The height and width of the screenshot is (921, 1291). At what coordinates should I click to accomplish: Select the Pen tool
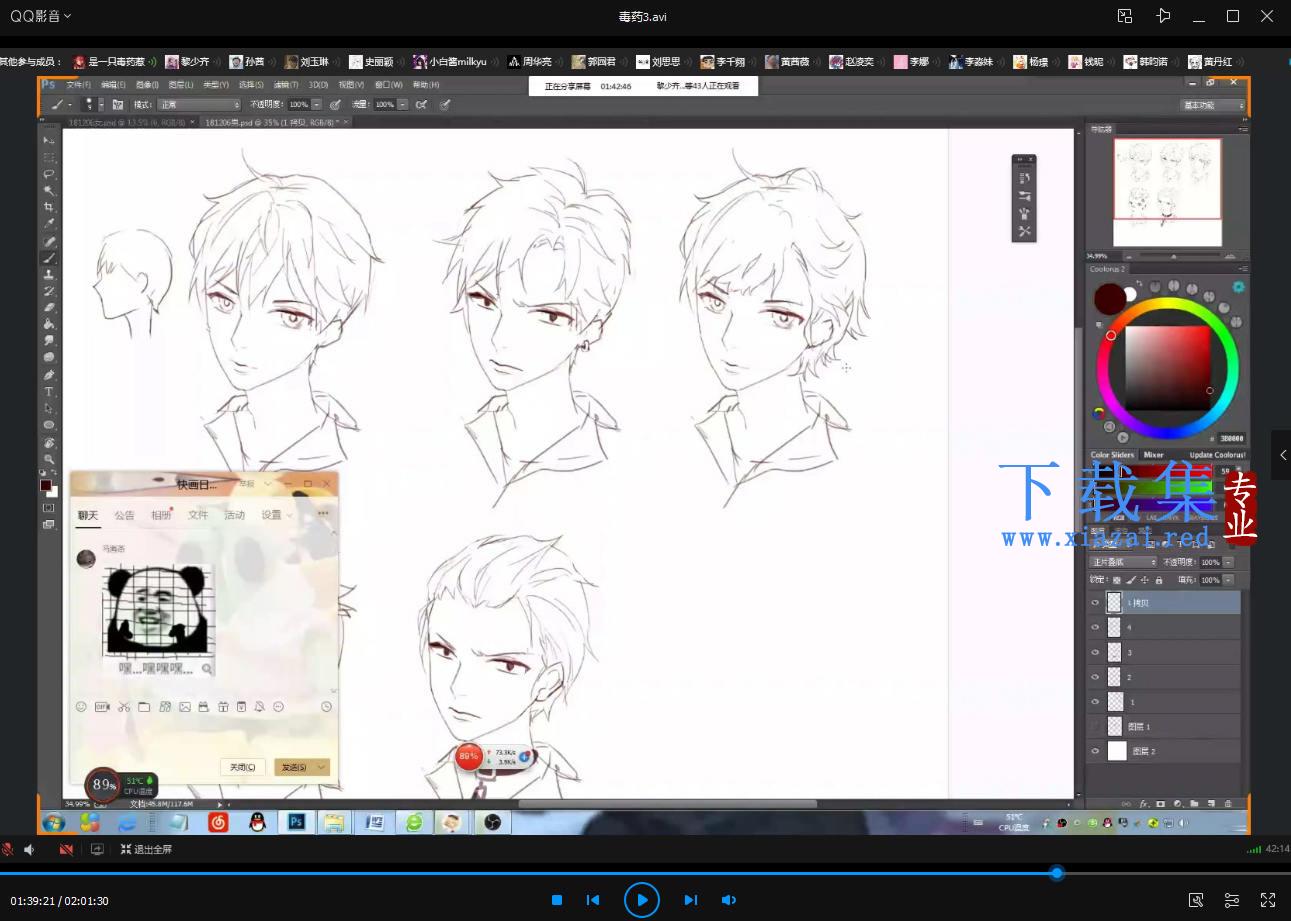coord(49,374)
